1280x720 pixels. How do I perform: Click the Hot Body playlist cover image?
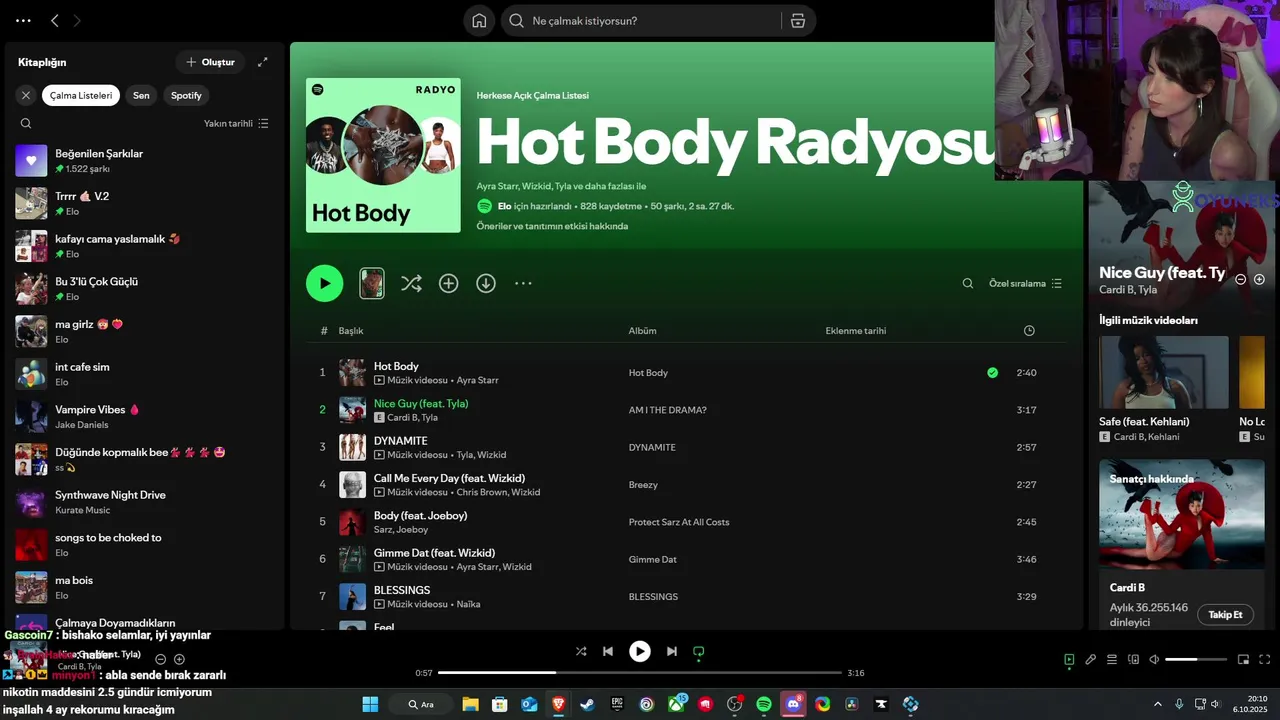383,155
